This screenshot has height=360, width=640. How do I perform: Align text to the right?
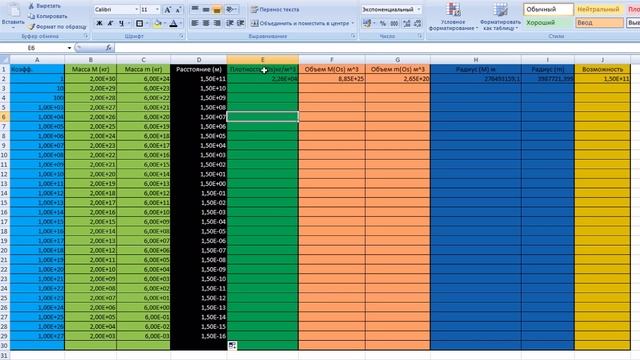(217, 24)
